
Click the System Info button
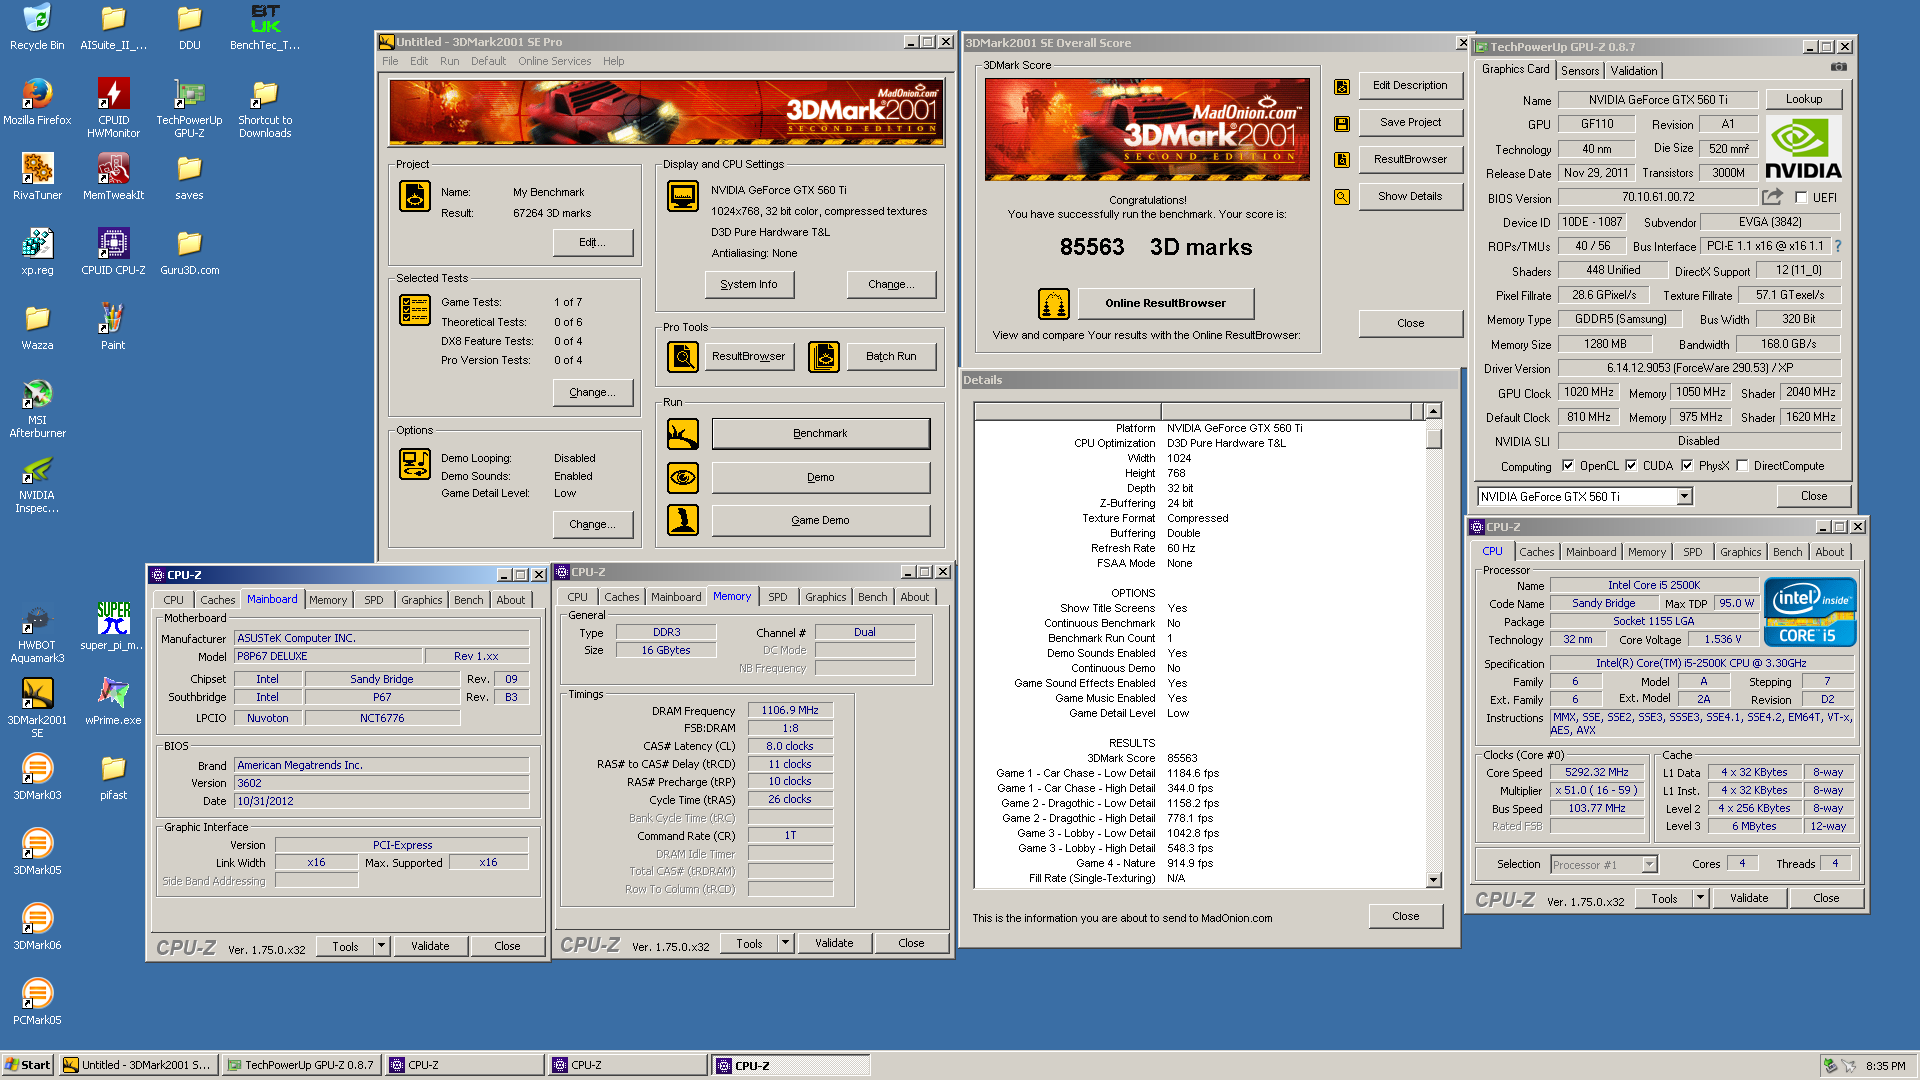(x=749, y=284)
